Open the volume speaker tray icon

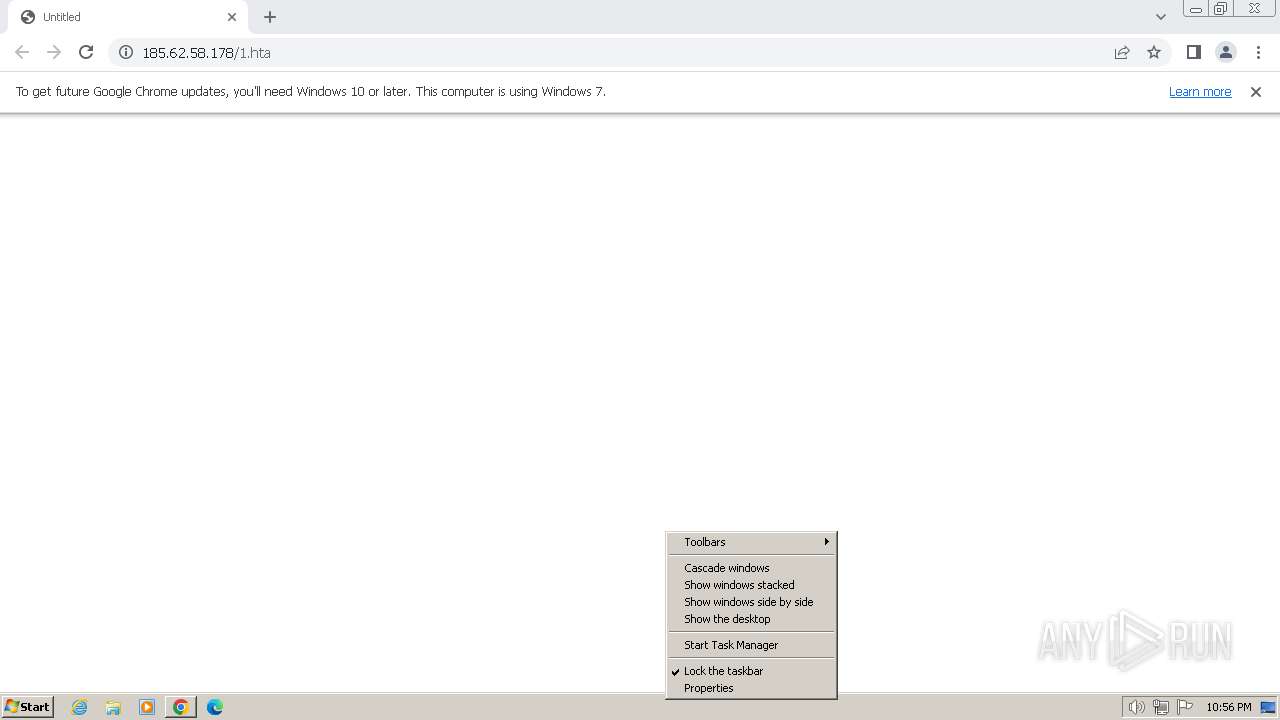[x=1136, y=707]
